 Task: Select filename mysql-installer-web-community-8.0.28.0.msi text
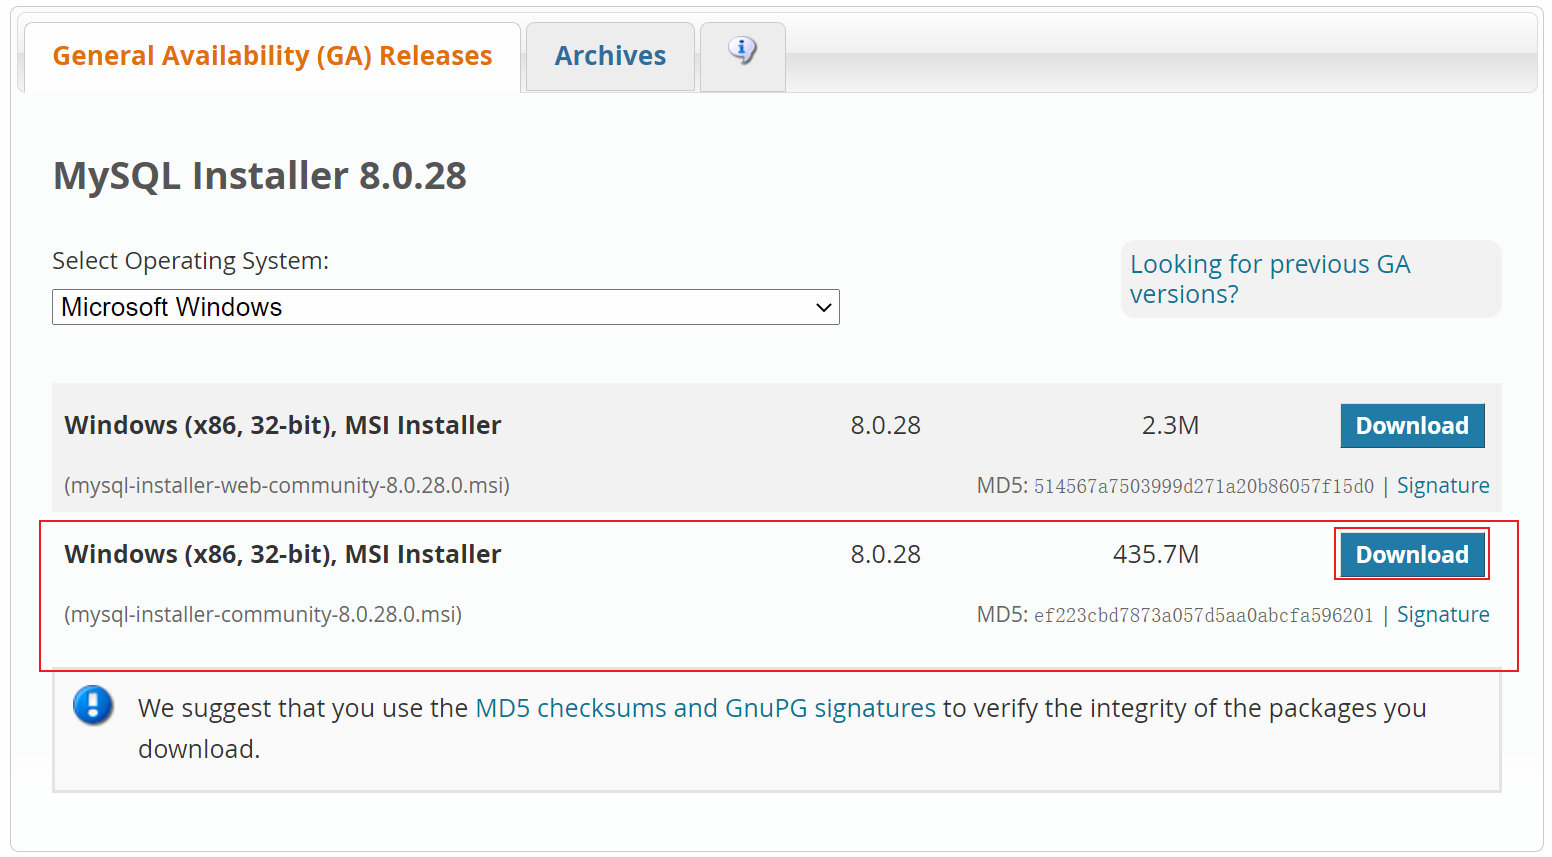pyautogui.click(x=287, y=486)
